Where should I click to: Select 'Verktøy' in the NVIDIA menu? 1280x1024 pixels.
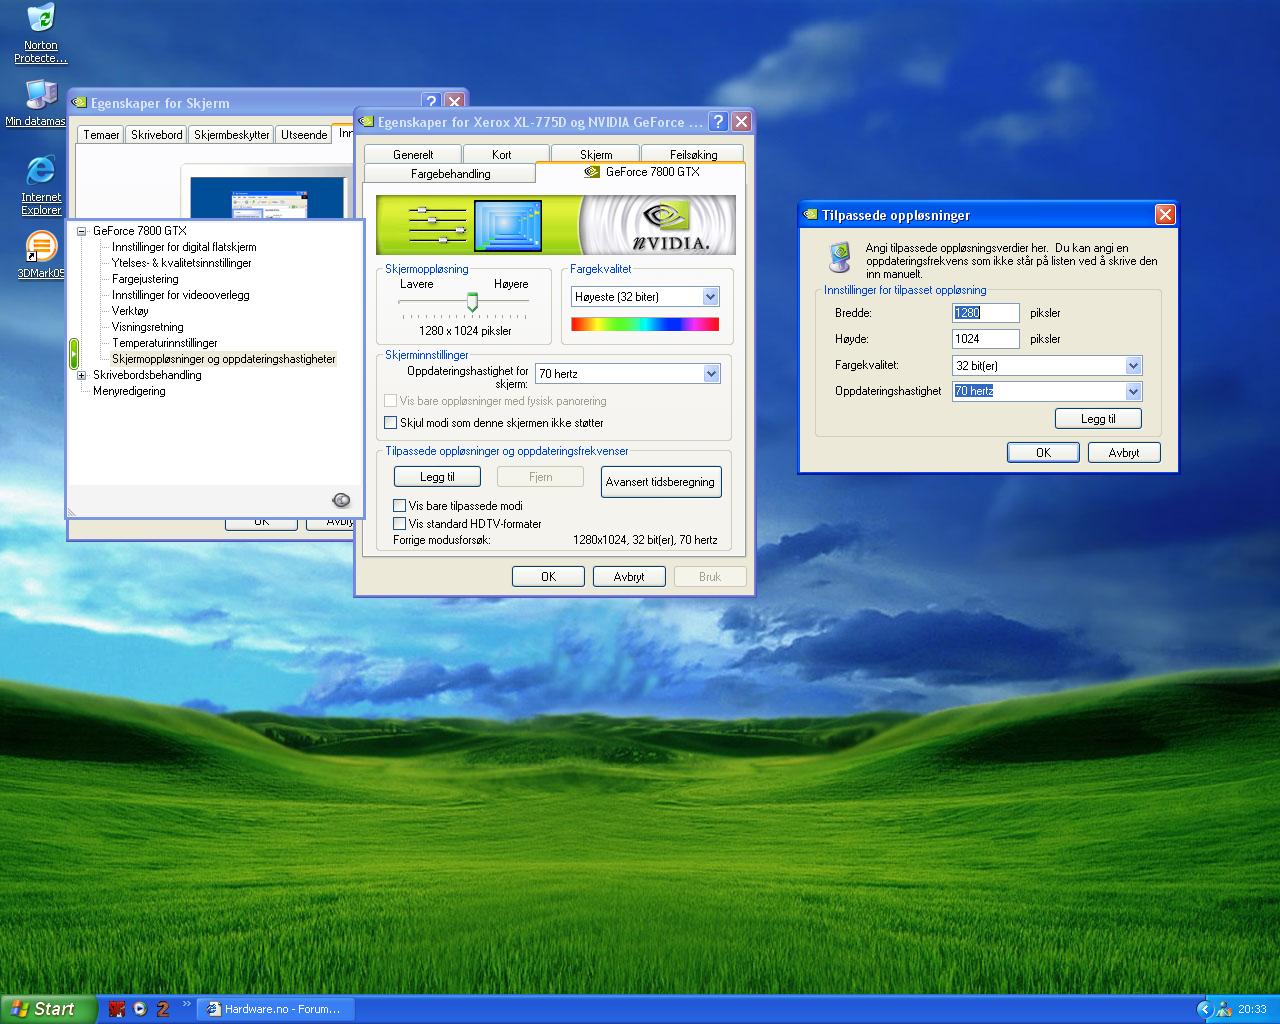click(x=130, y=311)
